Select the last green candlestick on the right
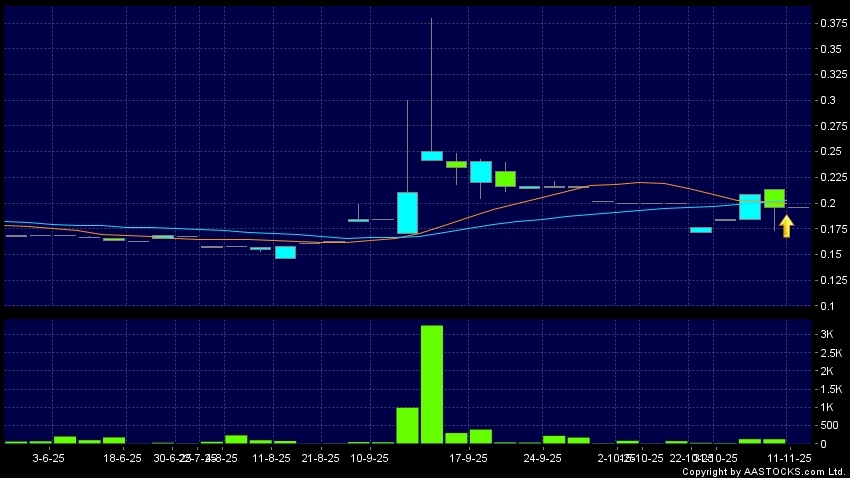The width and height of the screenshot is (850, 478). (x=774, y=198)
